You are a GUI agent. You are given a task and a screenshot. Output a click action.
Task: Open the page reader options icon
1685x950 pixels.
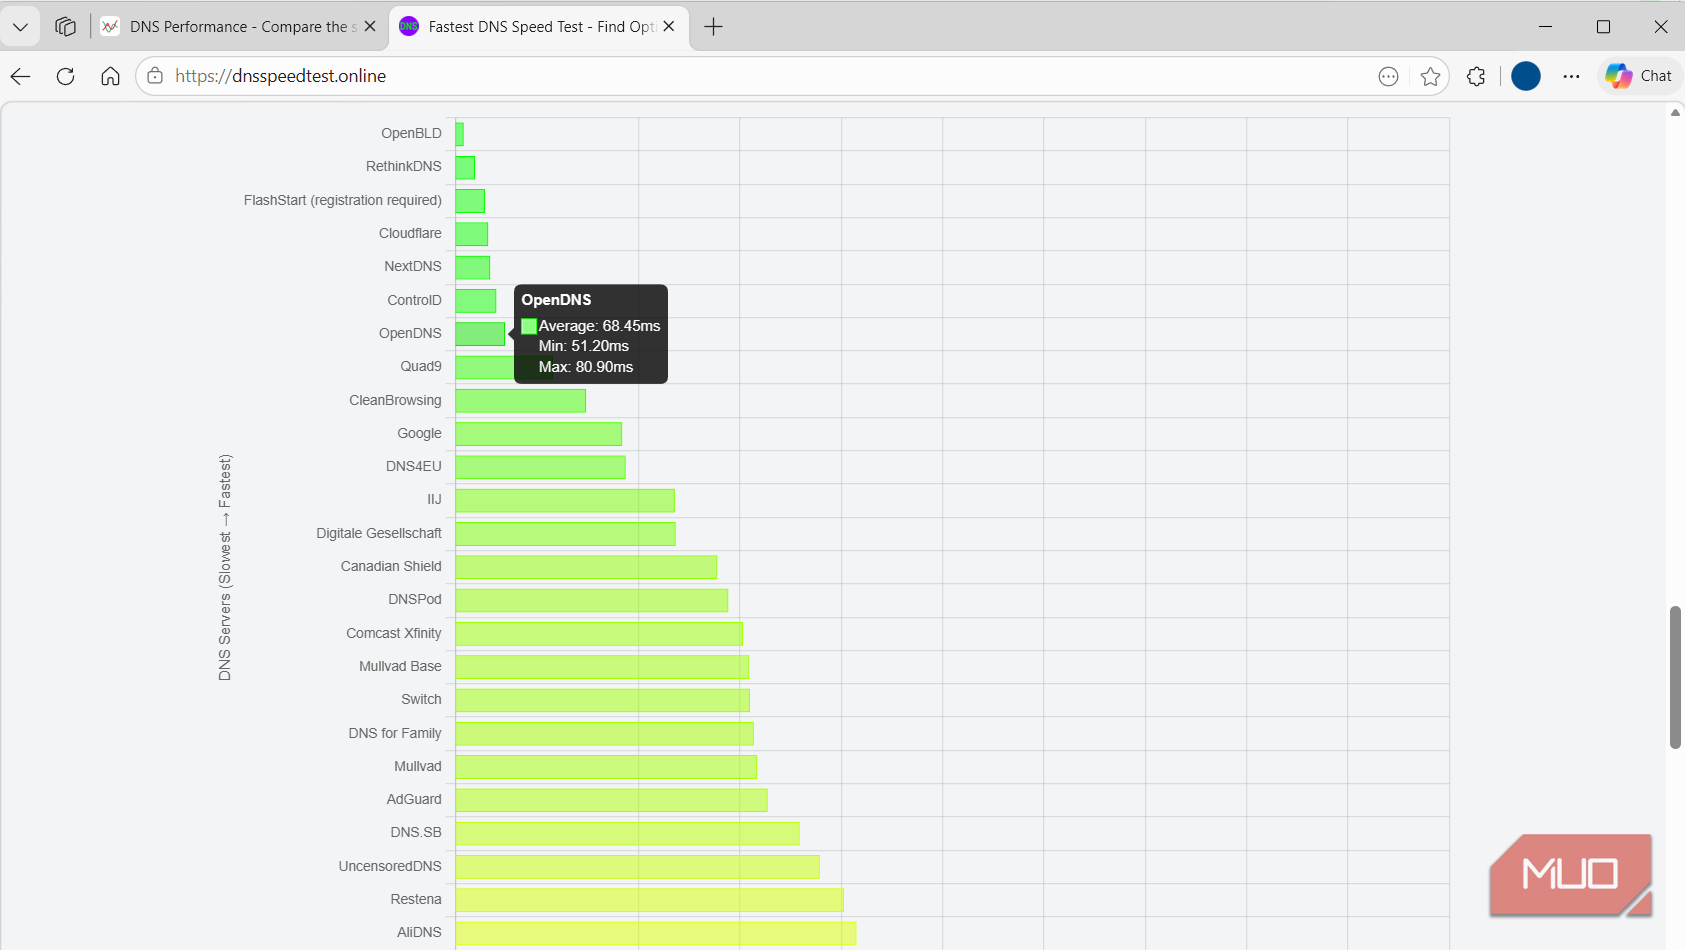(1388, 76)
